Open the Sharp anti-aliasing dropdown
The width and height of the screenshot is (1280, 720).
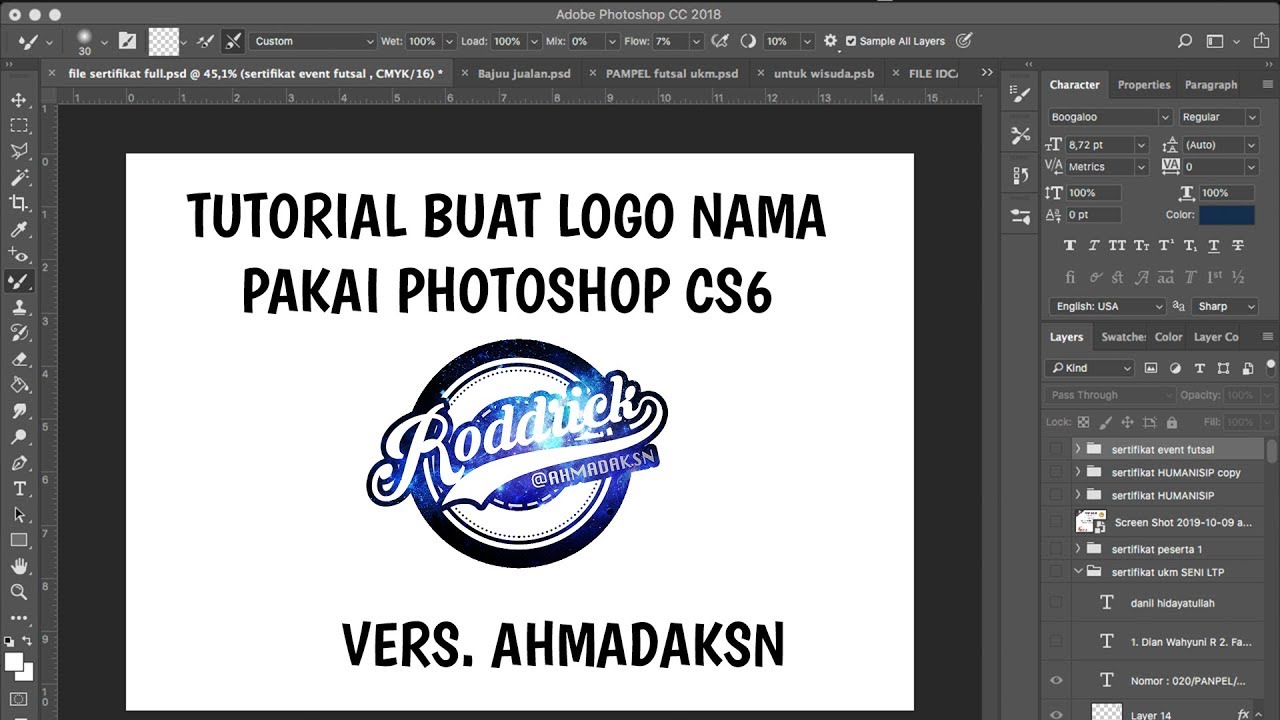pos(1224,306)
